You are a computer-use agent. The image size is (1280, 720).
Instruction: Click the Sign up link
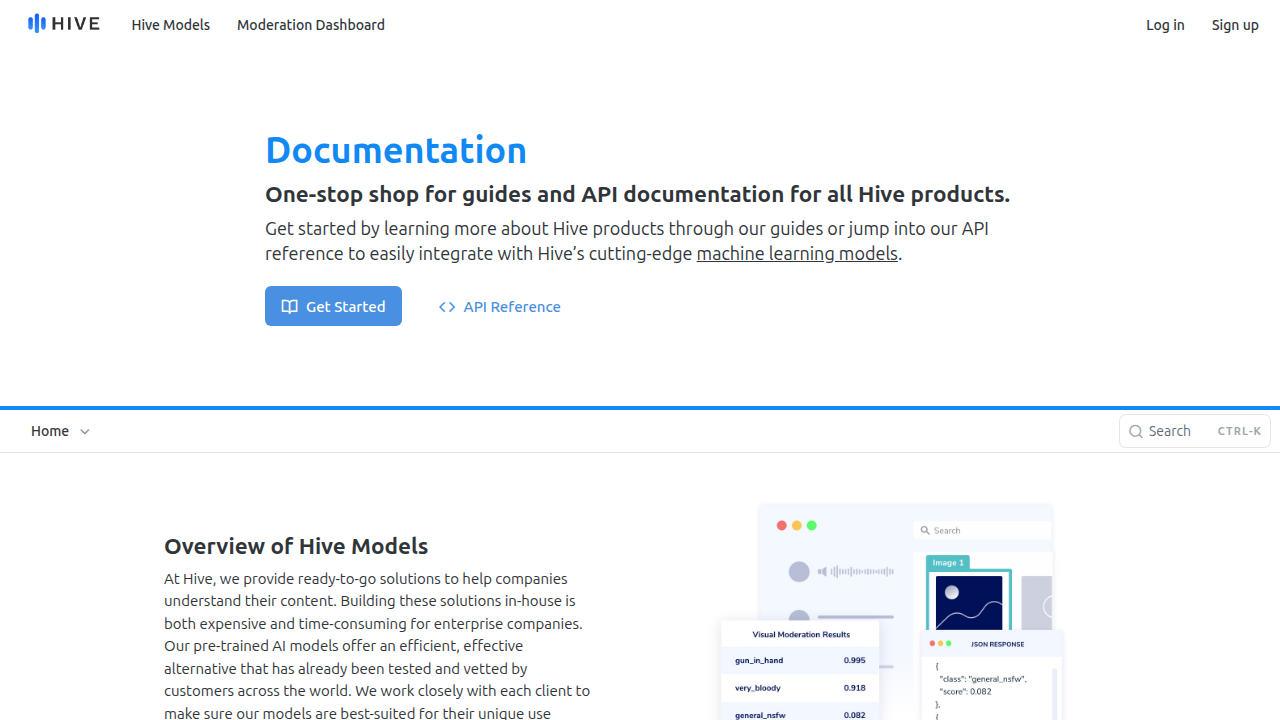(x=1235, y=25)
